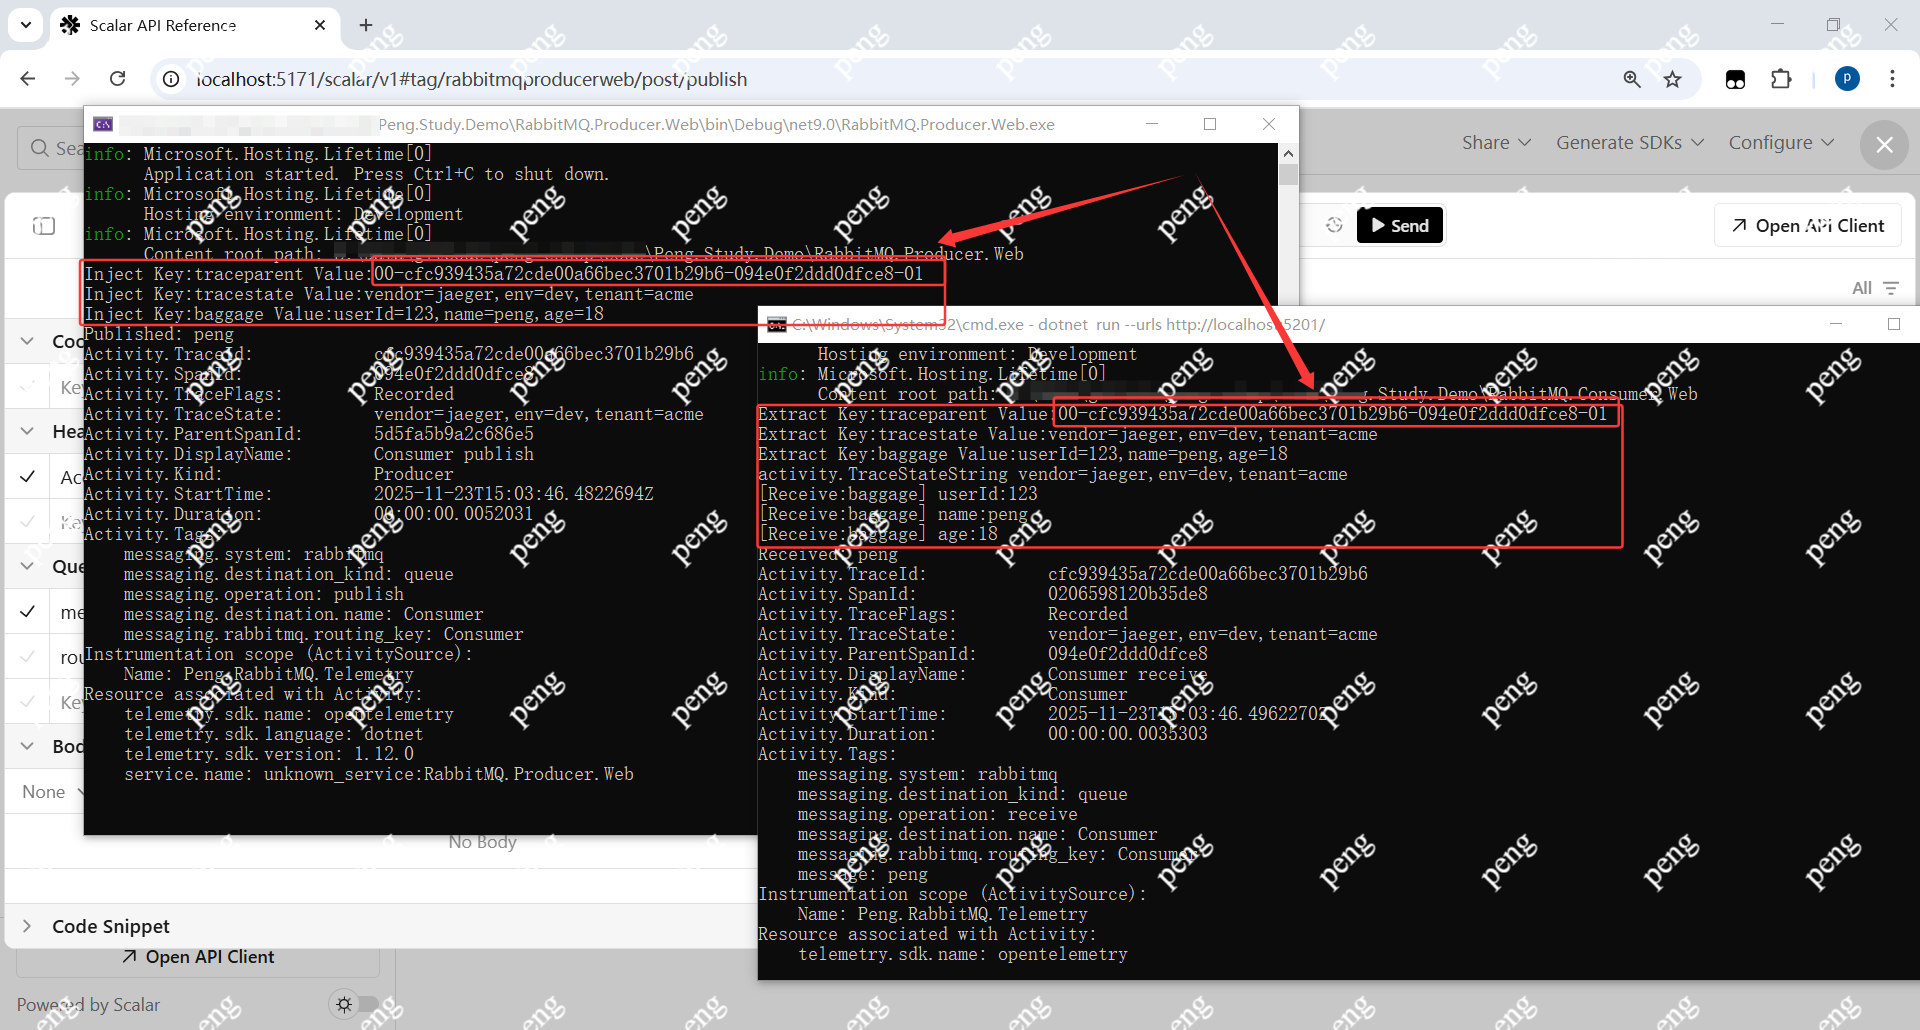The width and height of the screenshot is (1920, 1030).
Task: Click the '[Receive:baggage] userId:123' line
Action: pyautogui.click(x=898, y=494)
